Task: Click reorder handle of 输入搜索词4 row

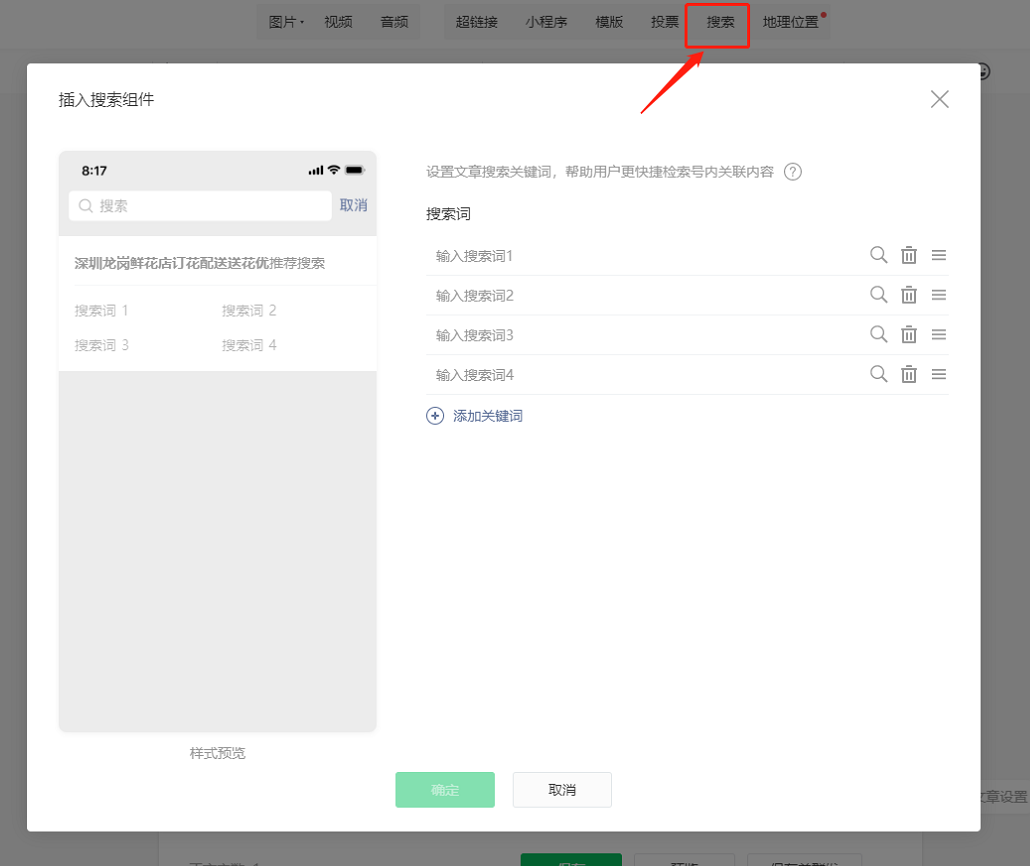Action: 939,374
